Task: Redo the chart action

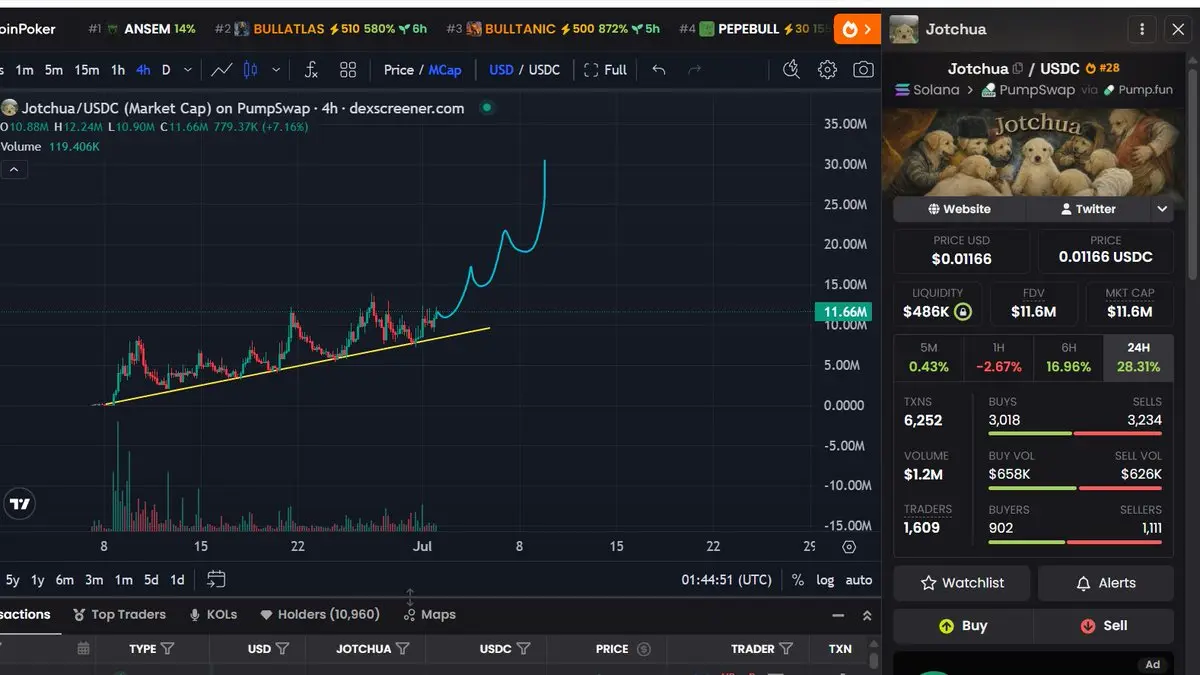Action: (x=695, y=70)
